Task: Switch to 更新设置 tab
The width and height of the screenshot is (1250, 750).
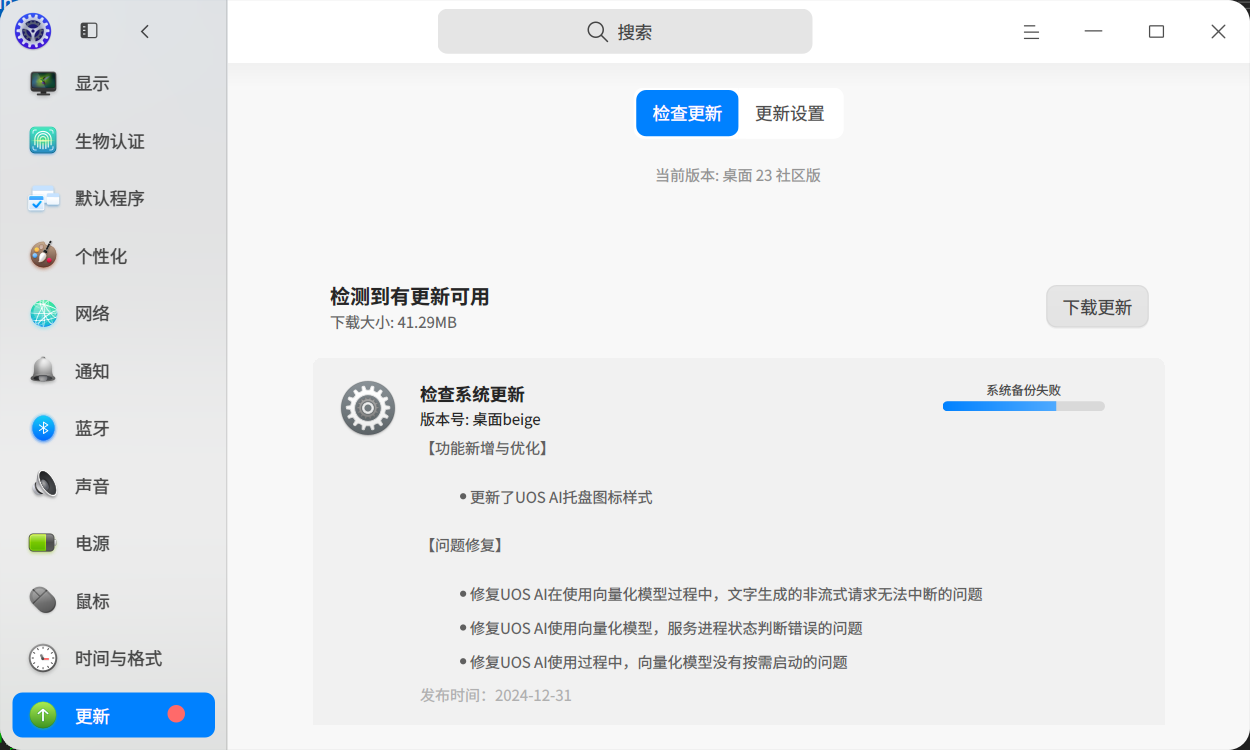Action: 790,113
